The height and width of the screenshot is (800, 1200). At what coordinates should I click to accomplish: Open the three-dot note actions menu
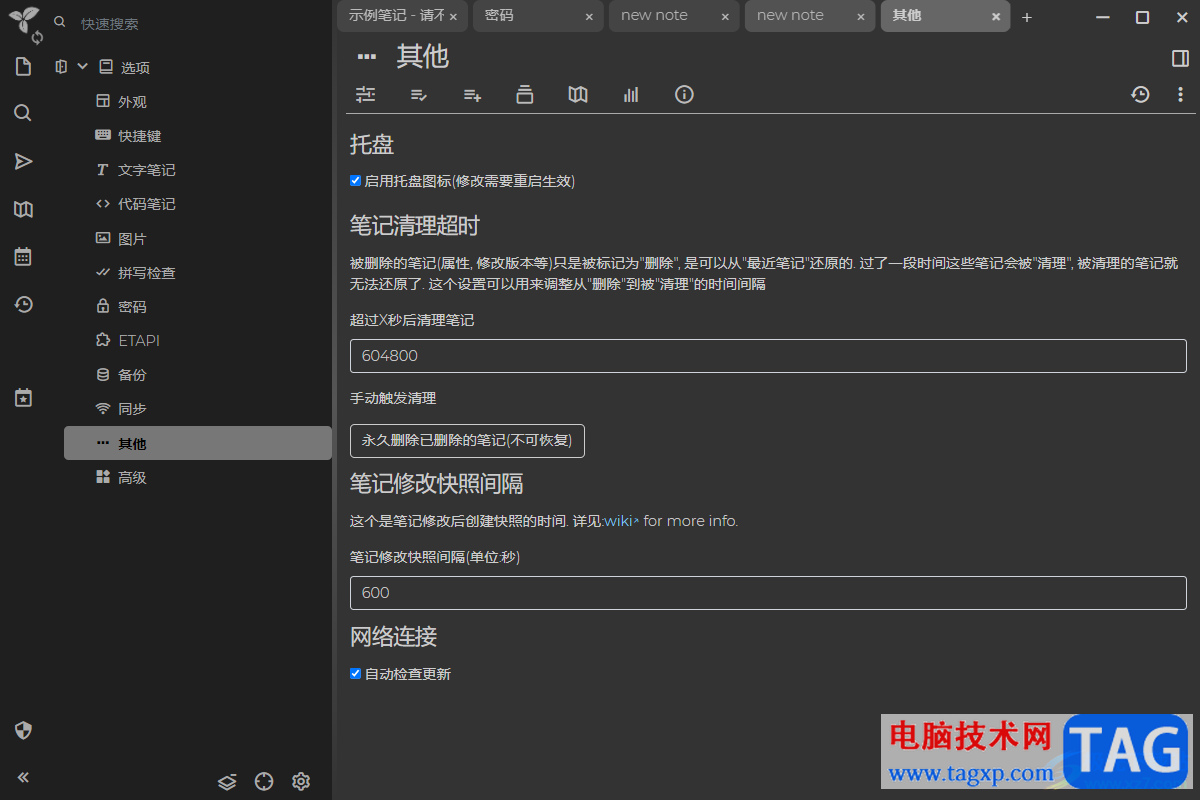[1180, 94]
